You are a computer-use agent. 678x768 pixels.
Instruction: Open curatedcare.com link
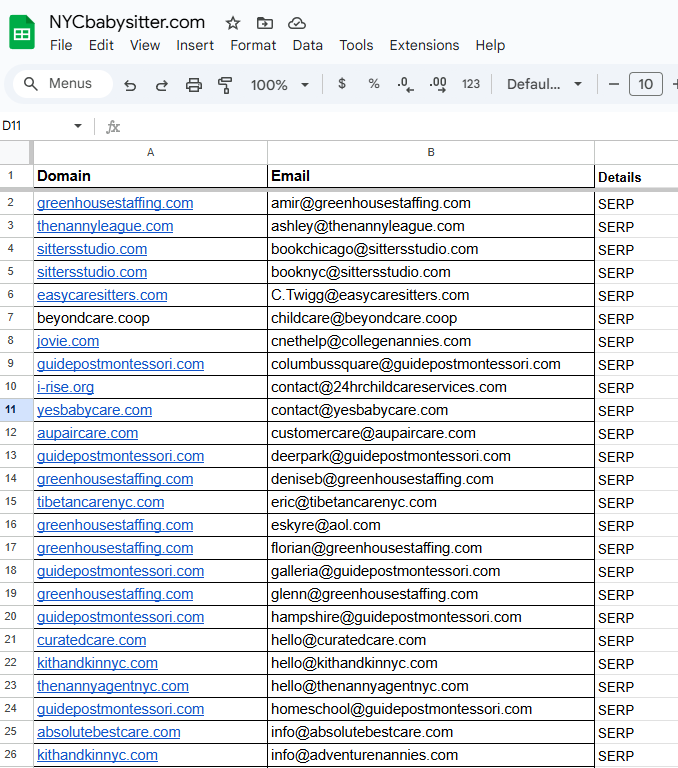click(x=92, y=640)
